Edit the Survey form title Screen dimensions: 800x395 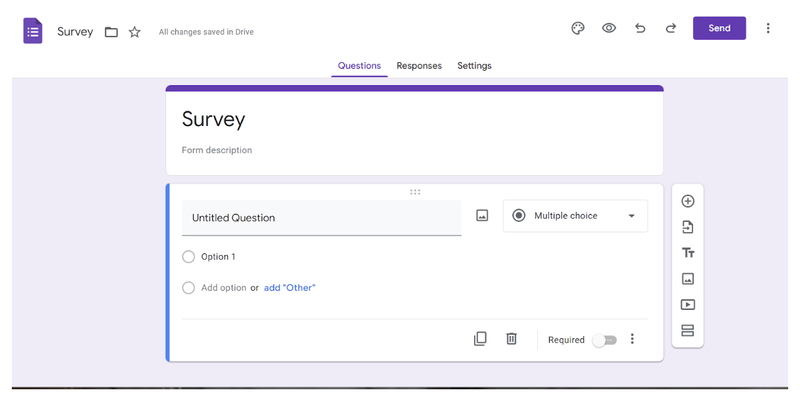point(213,119)
